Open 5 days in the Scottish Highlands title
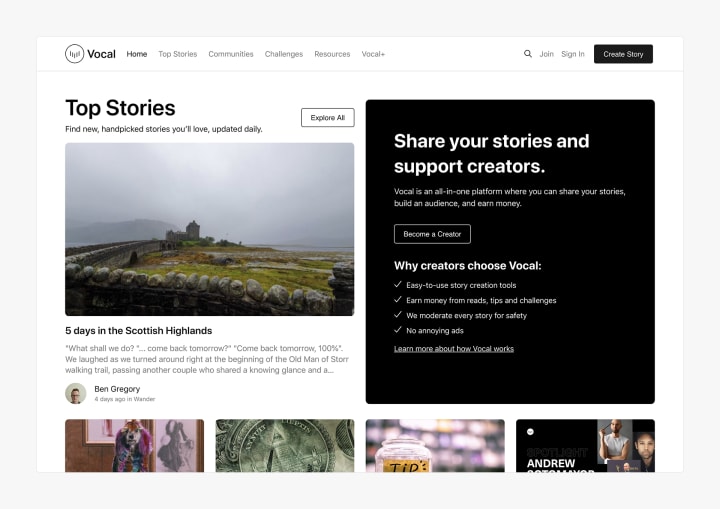 [139, 331]
